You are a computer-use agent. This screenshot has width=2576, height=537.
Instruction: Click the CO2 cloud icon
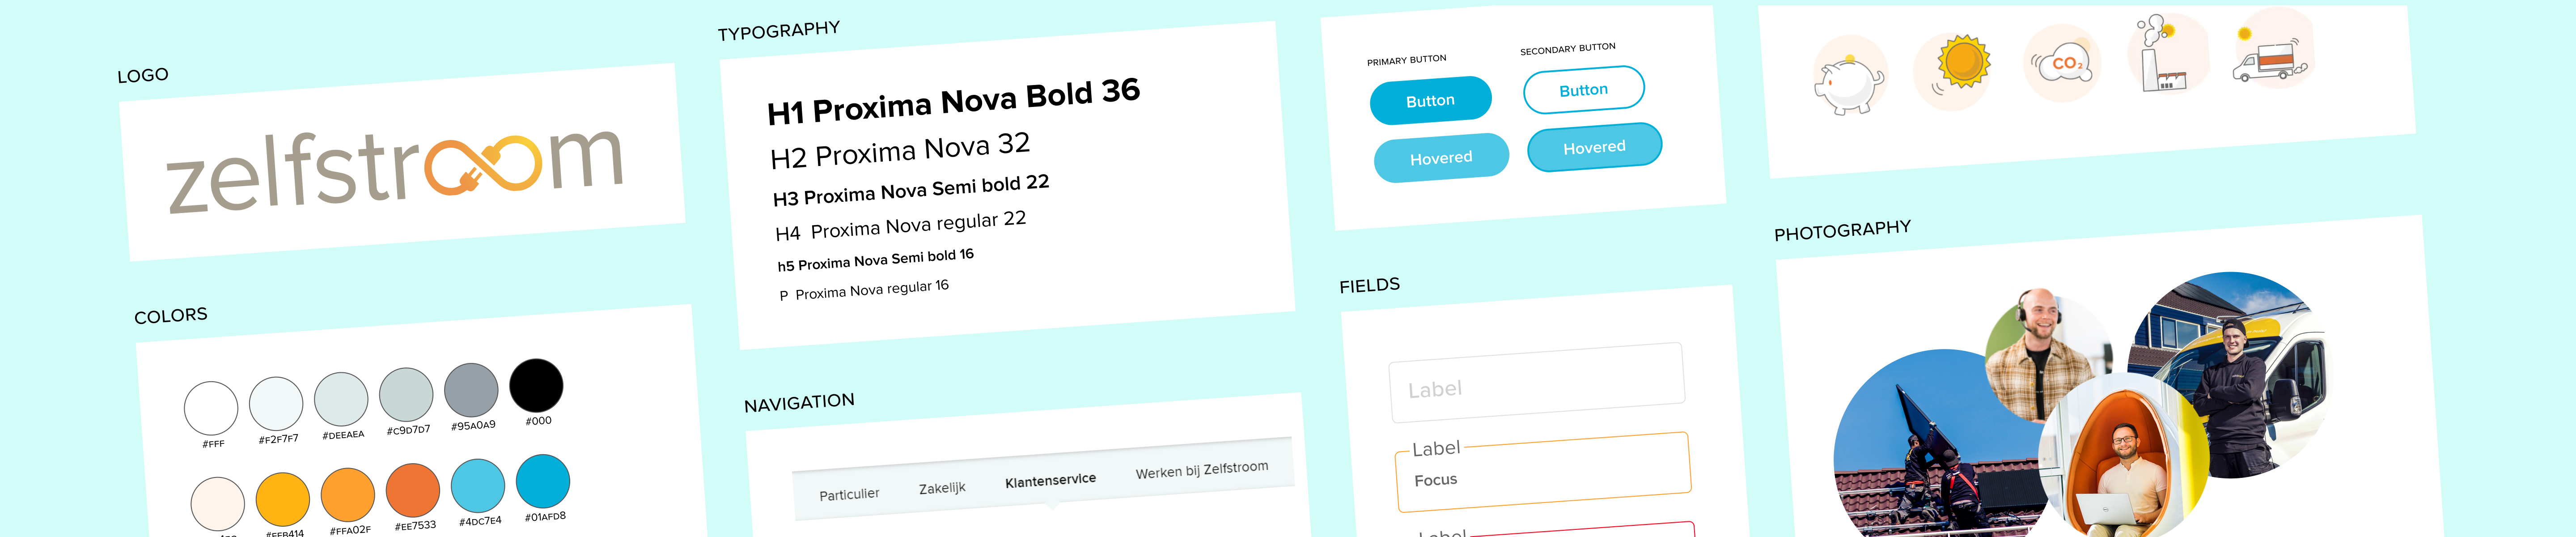[2064, 64]
